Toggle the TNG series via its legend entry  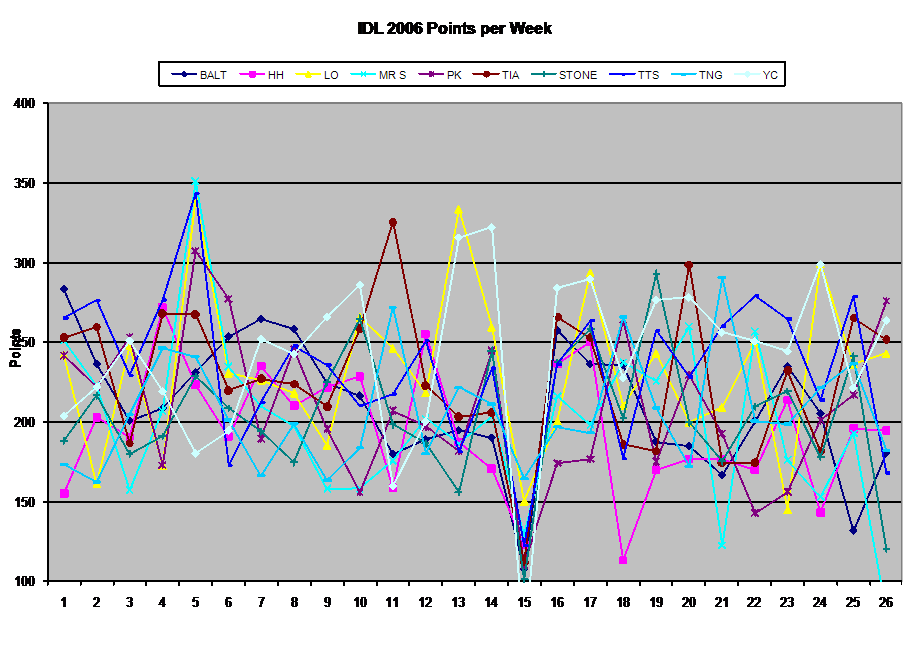[700, 74]
